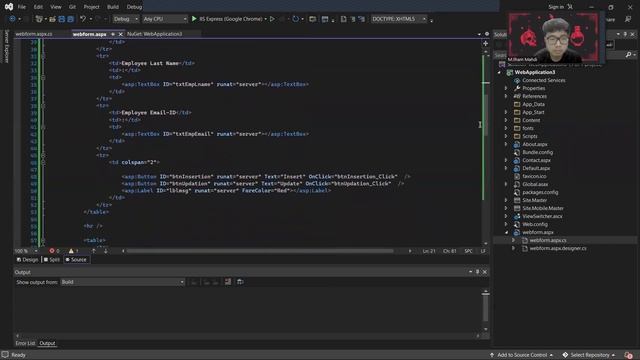Pin the Output panel with auto-hide pin icon
Screen dimensions: 640x360
[x=478, y=272]
